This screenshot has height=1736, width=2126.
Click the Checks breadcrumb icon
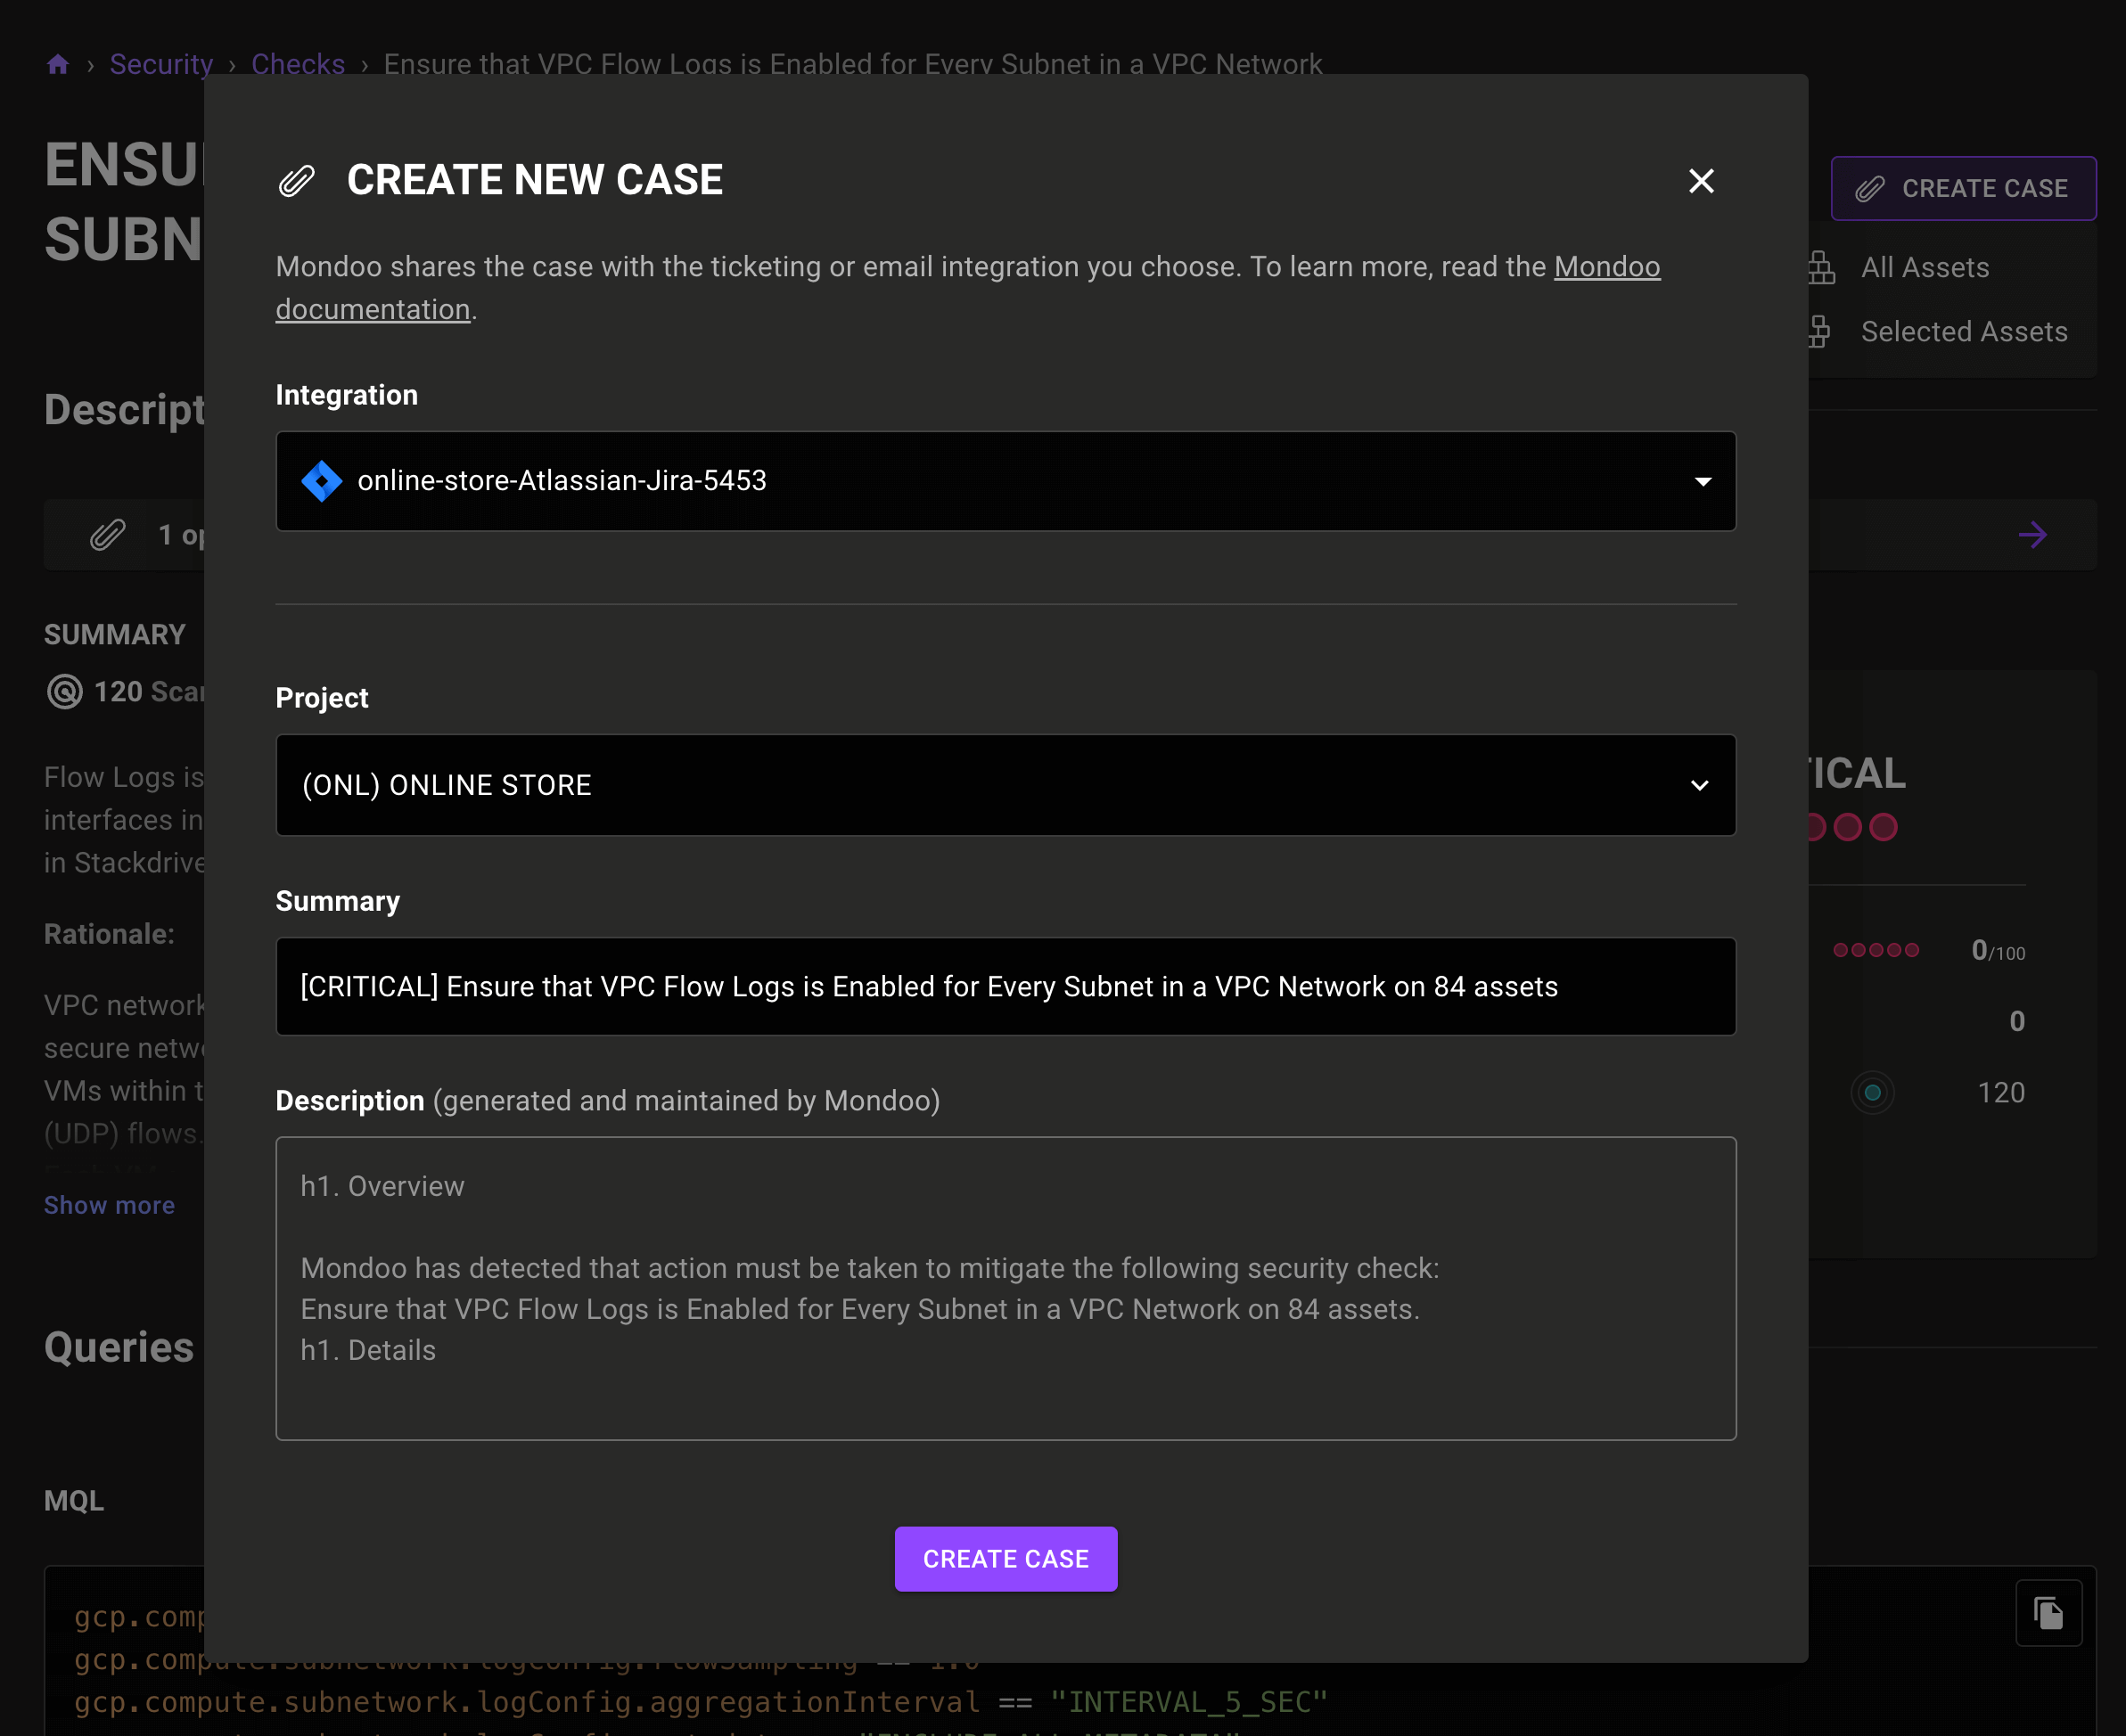[297, 65]
